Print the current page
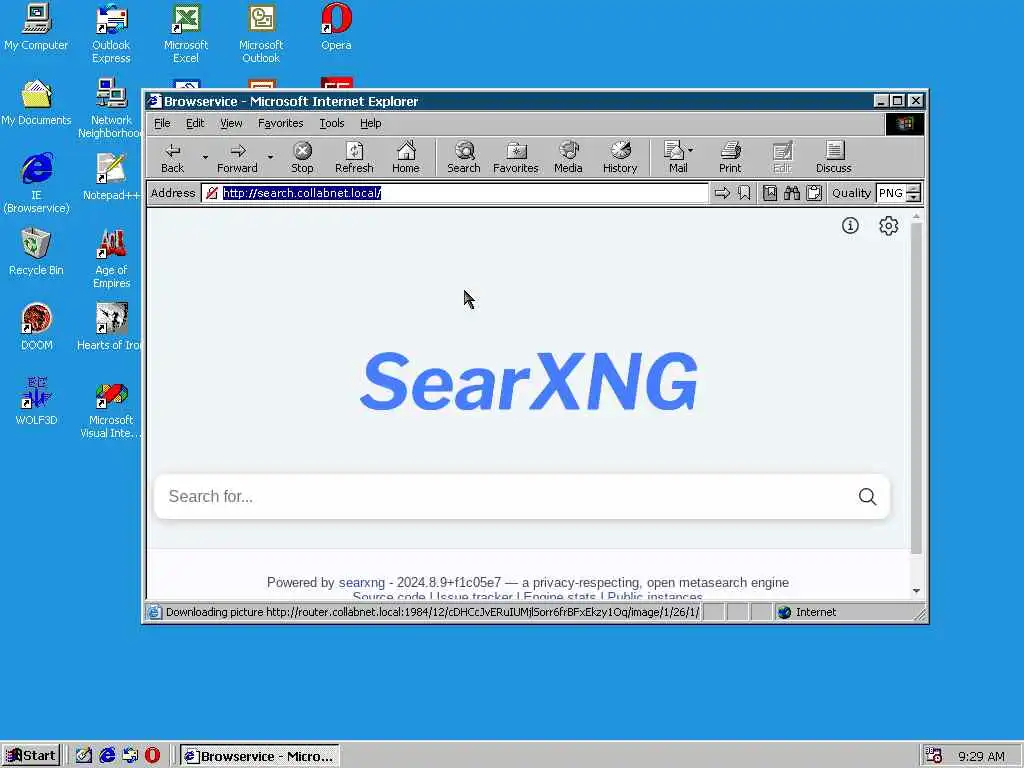The height and width of the screenshot is (768, 1024). tap(730, 158)
